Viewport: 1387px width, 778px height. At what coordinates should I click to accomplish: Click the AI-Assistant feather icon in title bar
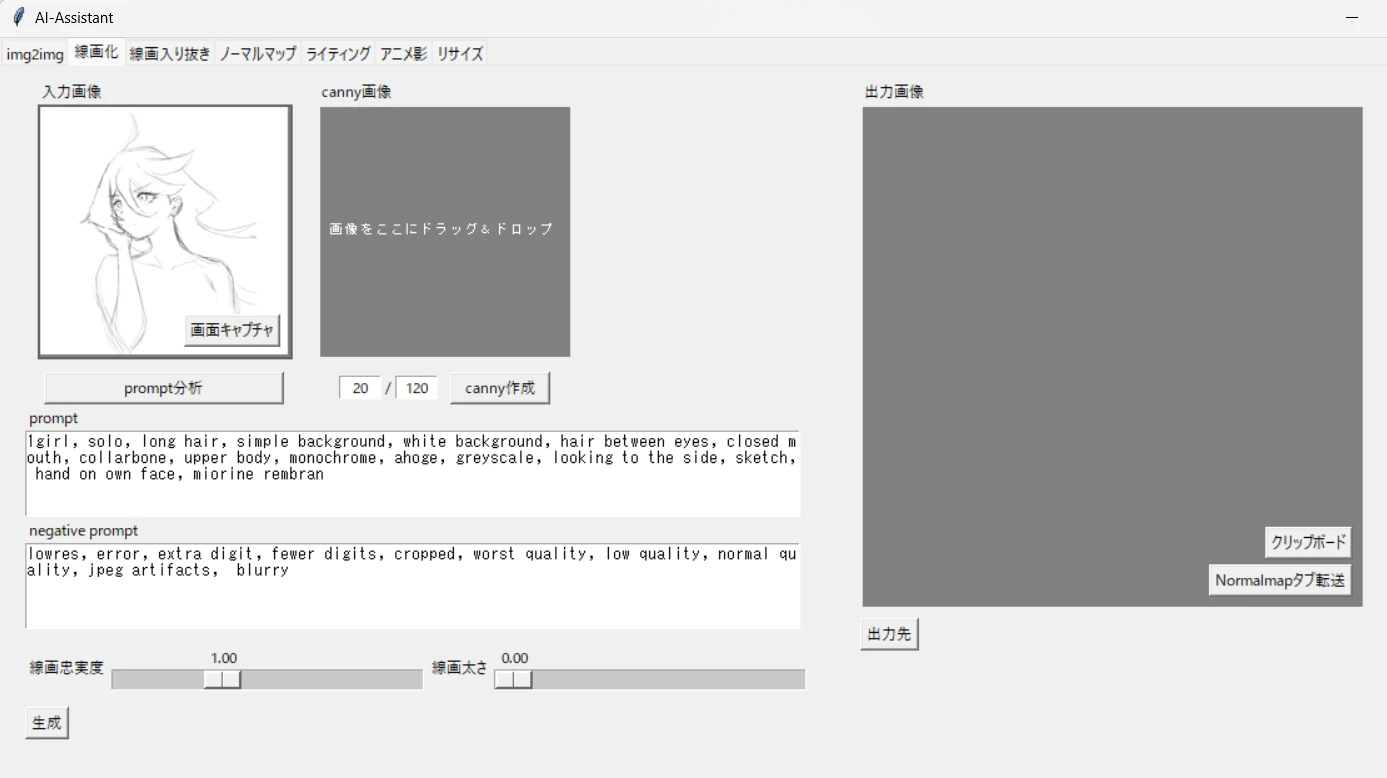(x=18, y=17)
